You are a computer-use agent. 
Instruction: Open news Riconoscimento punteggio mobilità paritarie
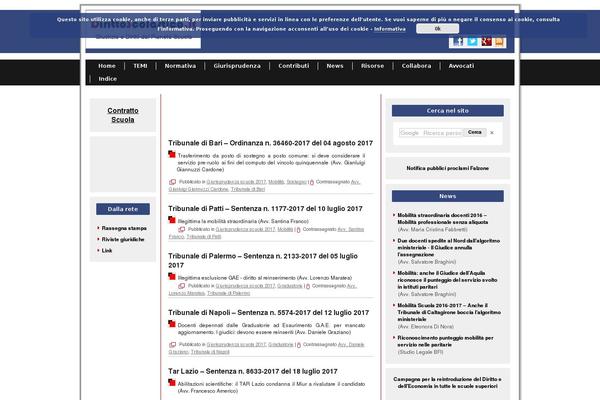pos(445,341)
